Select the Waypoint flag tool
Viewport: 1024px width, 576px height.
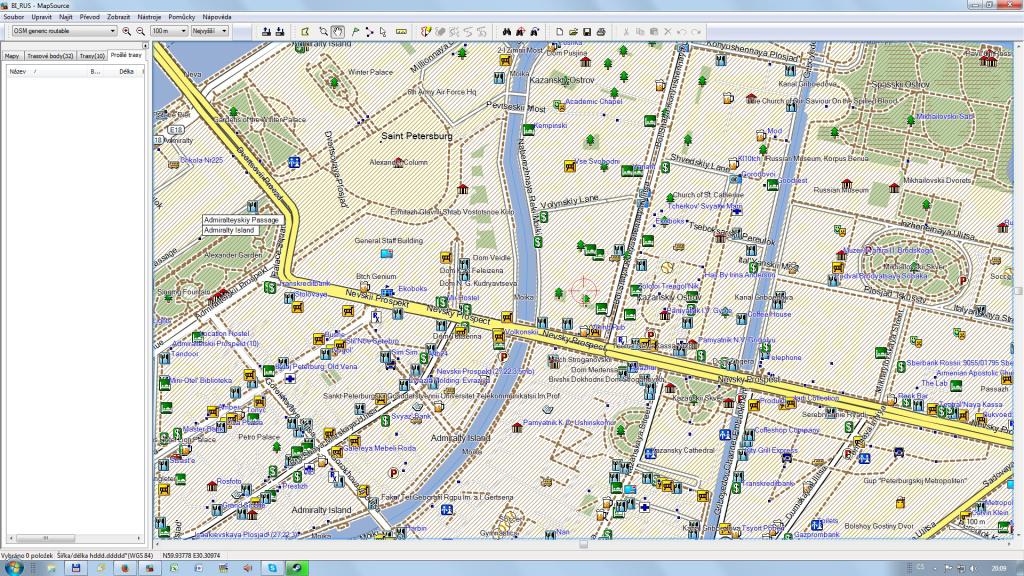[x=355, y=31]
